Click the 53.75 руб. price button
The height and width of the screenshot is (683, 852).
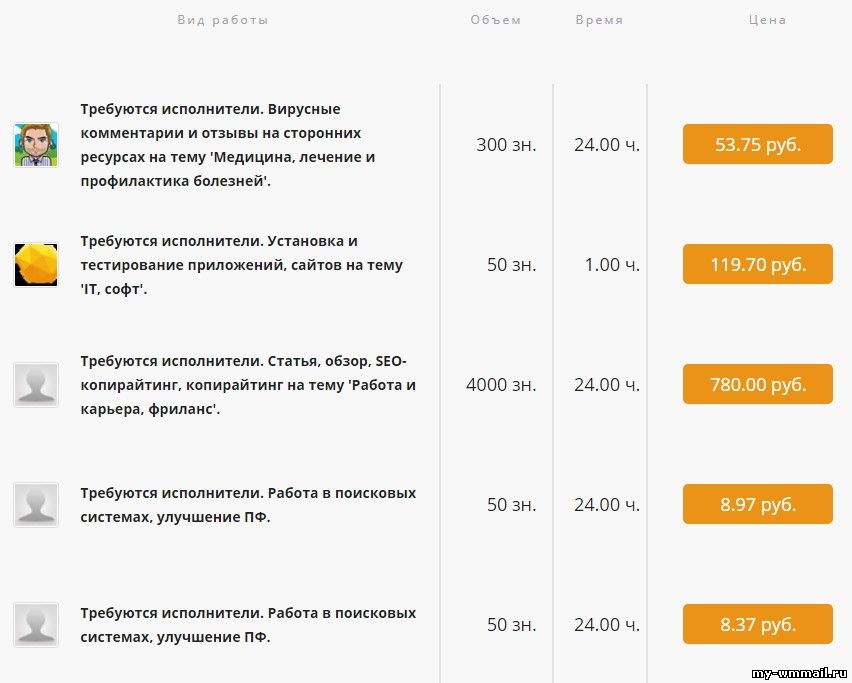coord(757,144)
